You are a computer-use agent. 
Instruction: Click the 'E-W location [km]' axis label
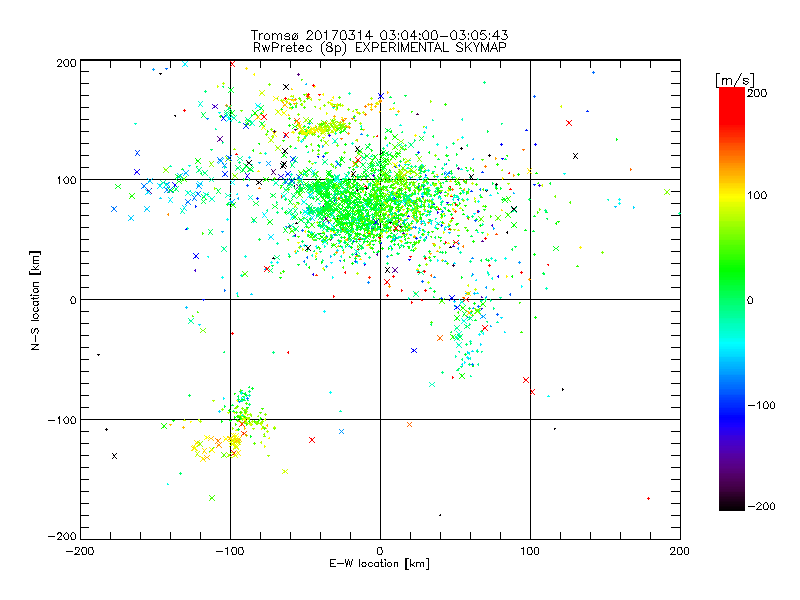380,563
